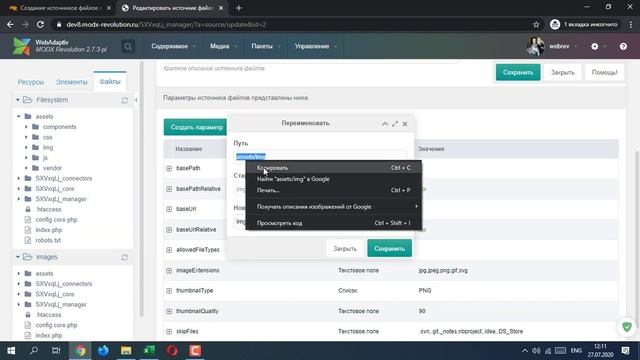This screenshot has height=360, width=640.
Task: Open the Excel taskbar icon
Action: (149, 351)
